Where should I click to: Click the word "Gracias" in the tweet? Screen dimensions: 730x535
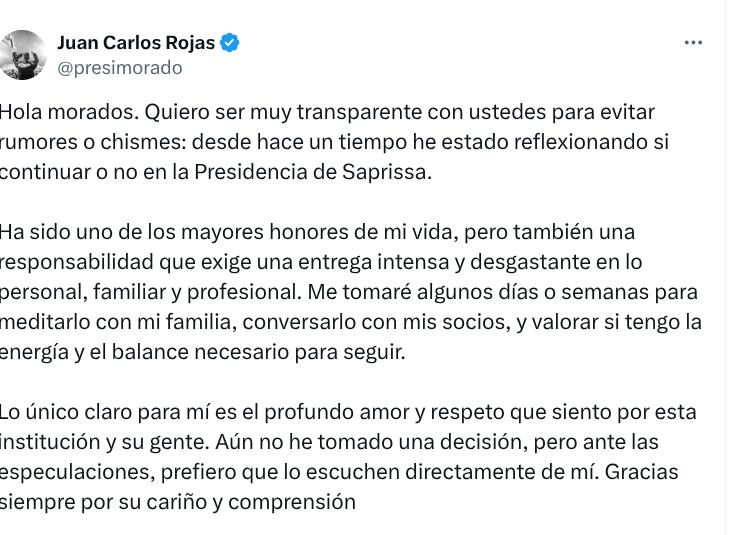(641, 472)
